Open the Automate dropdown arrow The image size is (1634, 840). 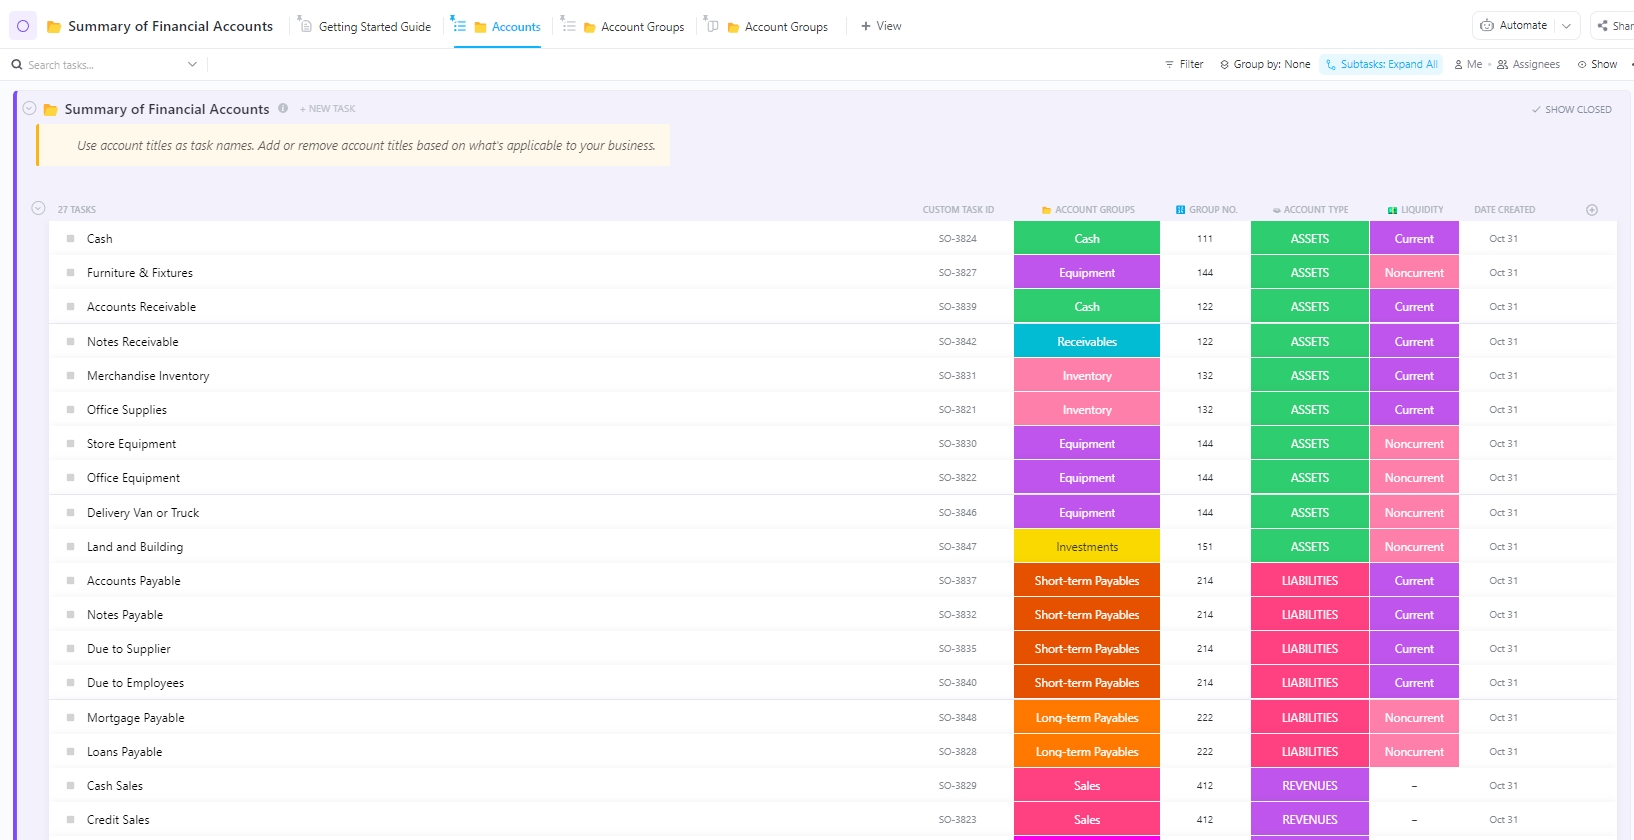pos(1567,26)
